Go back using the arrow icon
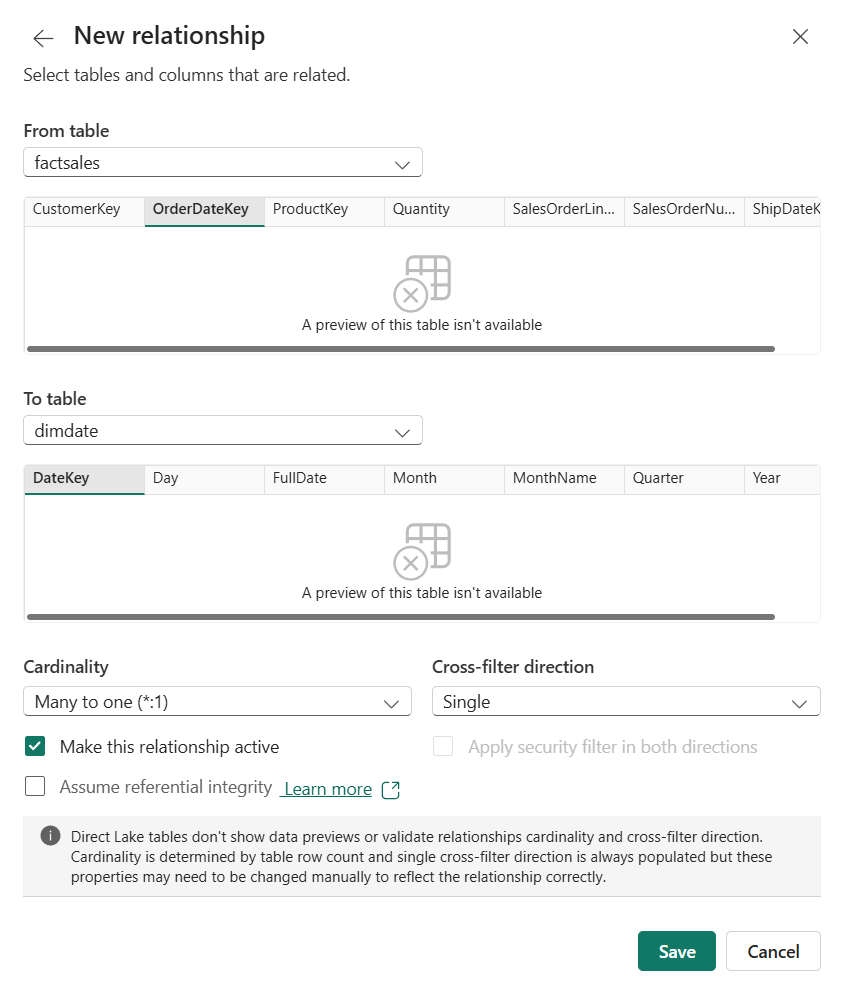Screen dimensions: 841x990 tap(43, 38)
